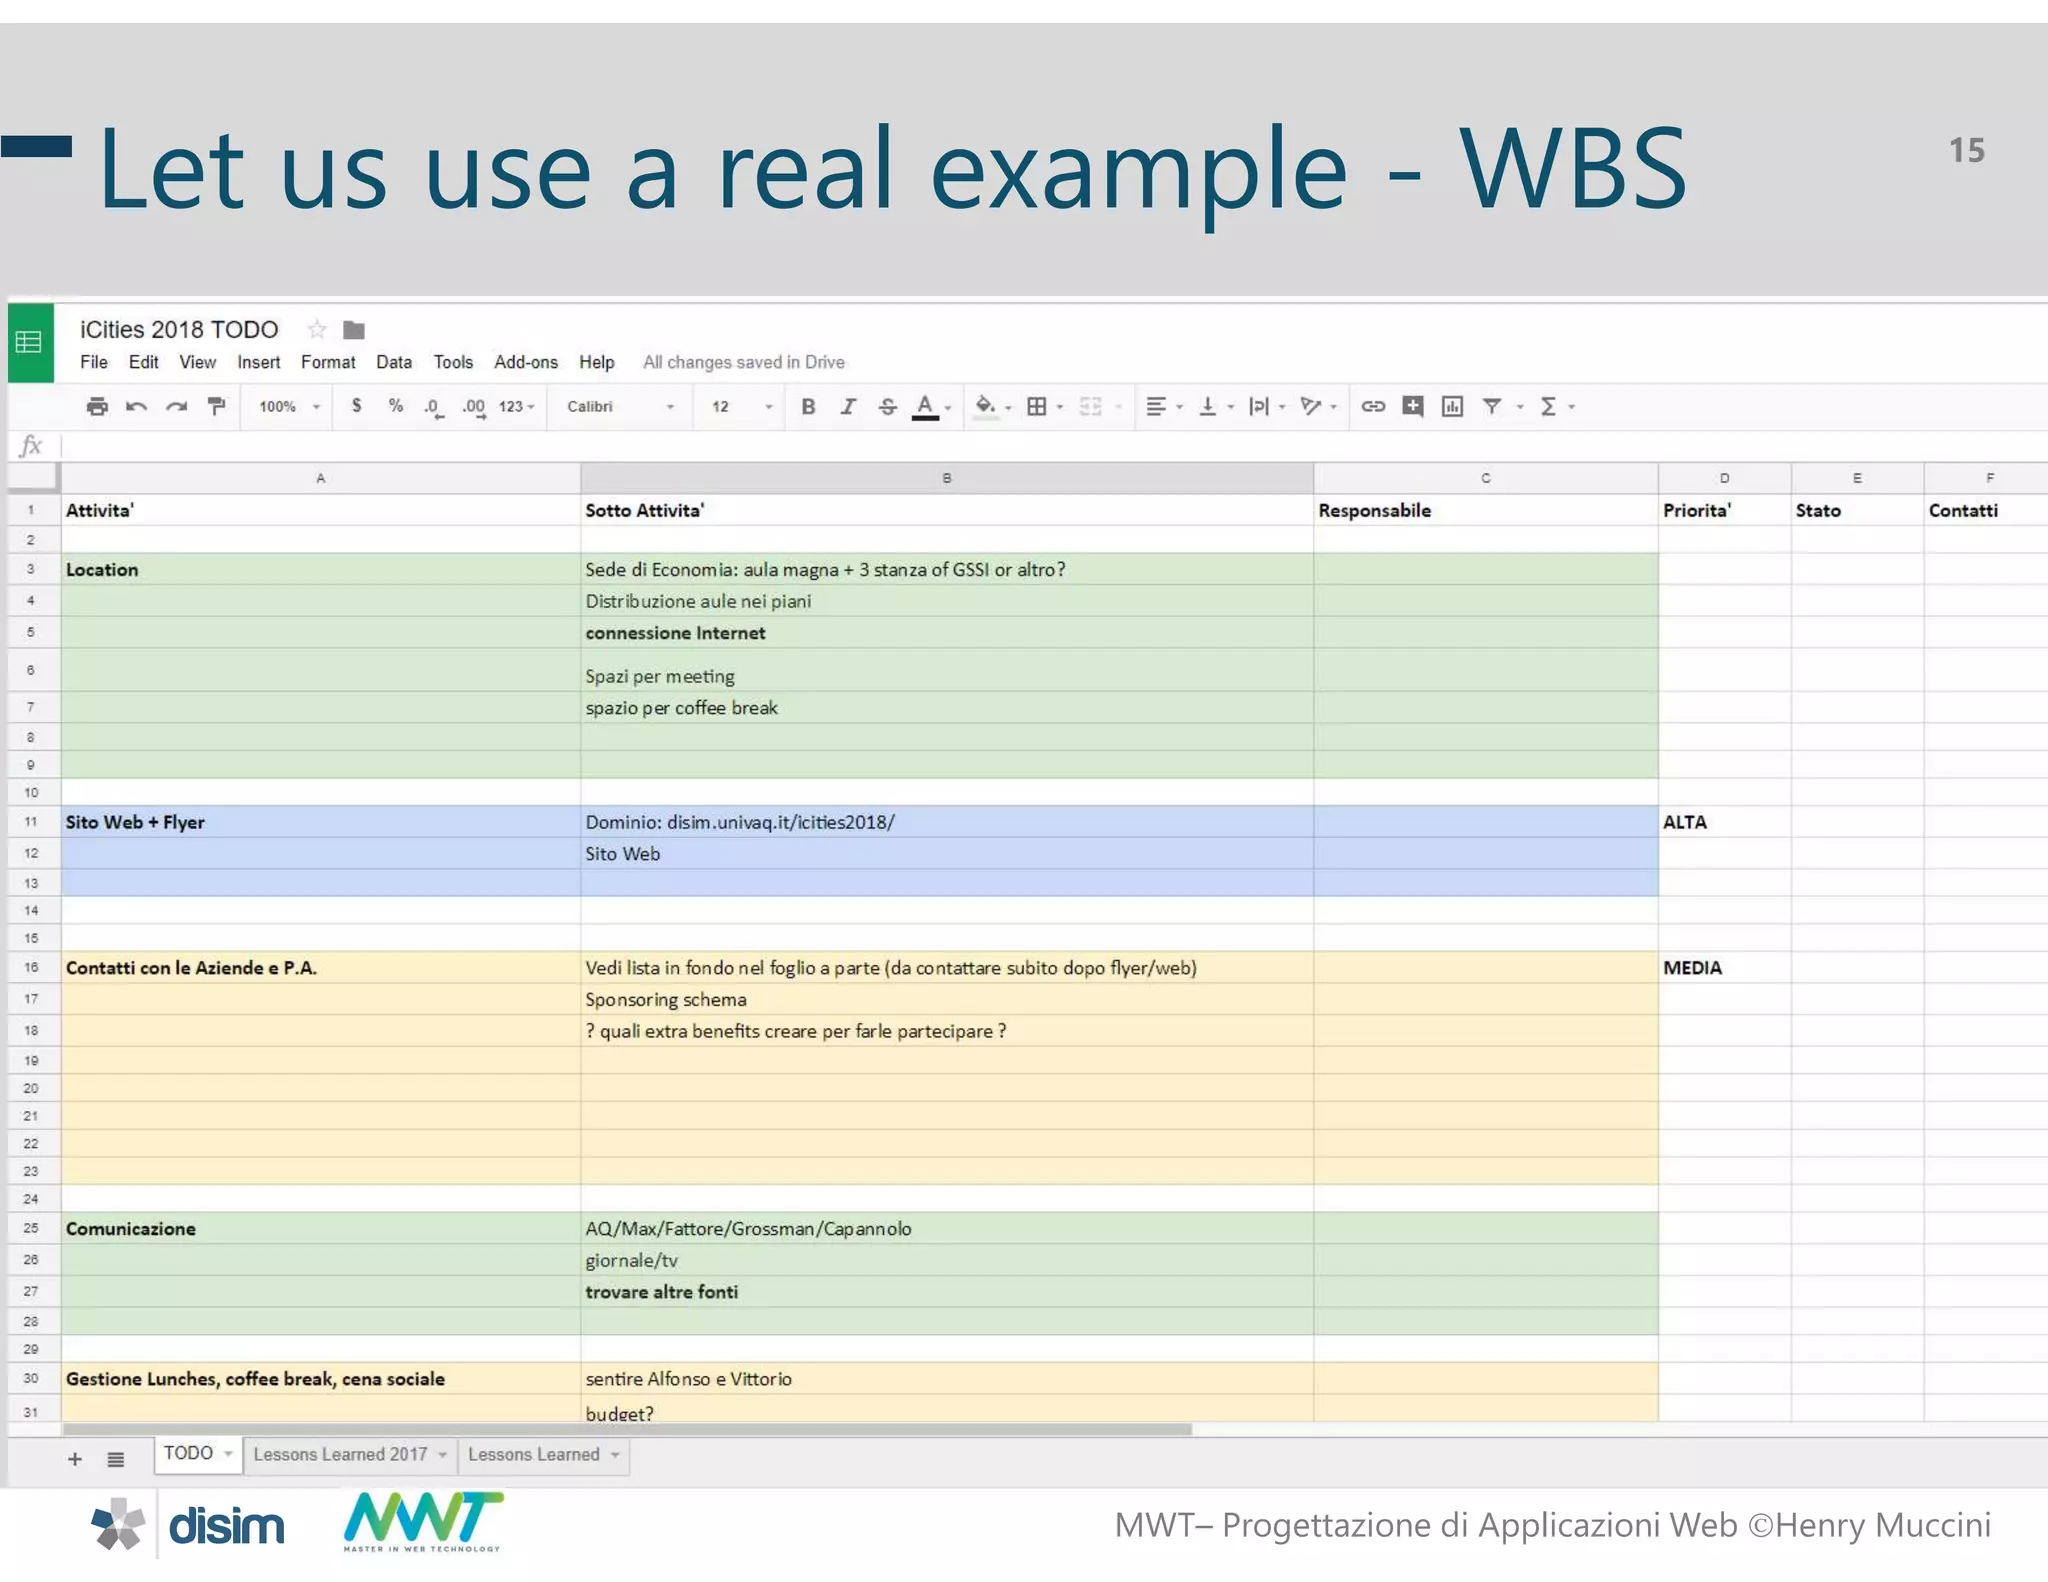Image resolution: width=2048 pixels, height=1582 pixels.
Task: Open the borders menu
Action: point(1037,406)
